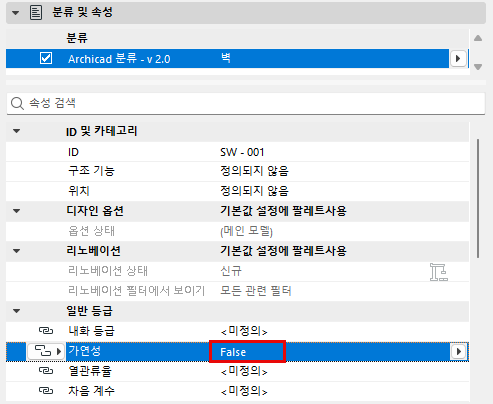Image resolution: width=493 pixels, height=404 pixels.
Task: Open the classification arrow button next to 벽
Action: point(458,59)
